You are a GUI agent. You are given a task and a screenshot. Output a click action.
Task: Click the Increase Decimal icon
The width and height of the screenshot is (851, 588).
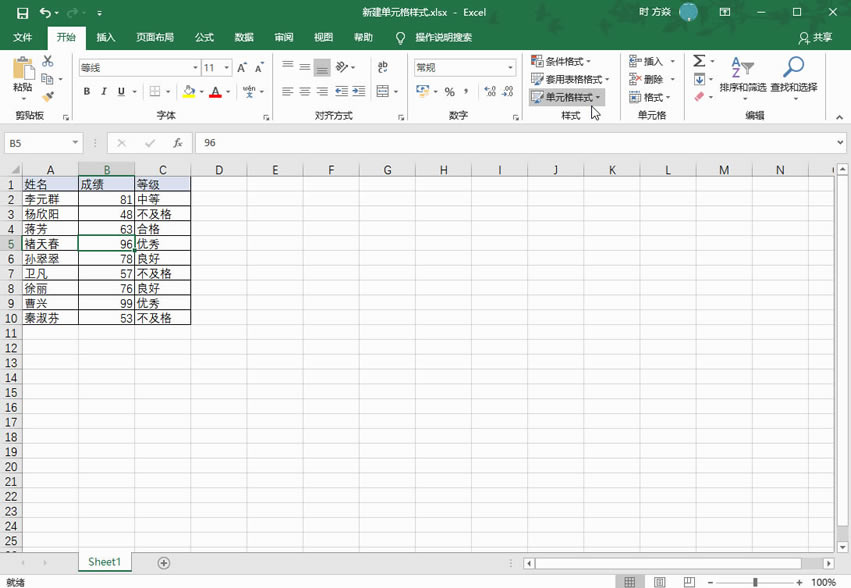point(490,92)
